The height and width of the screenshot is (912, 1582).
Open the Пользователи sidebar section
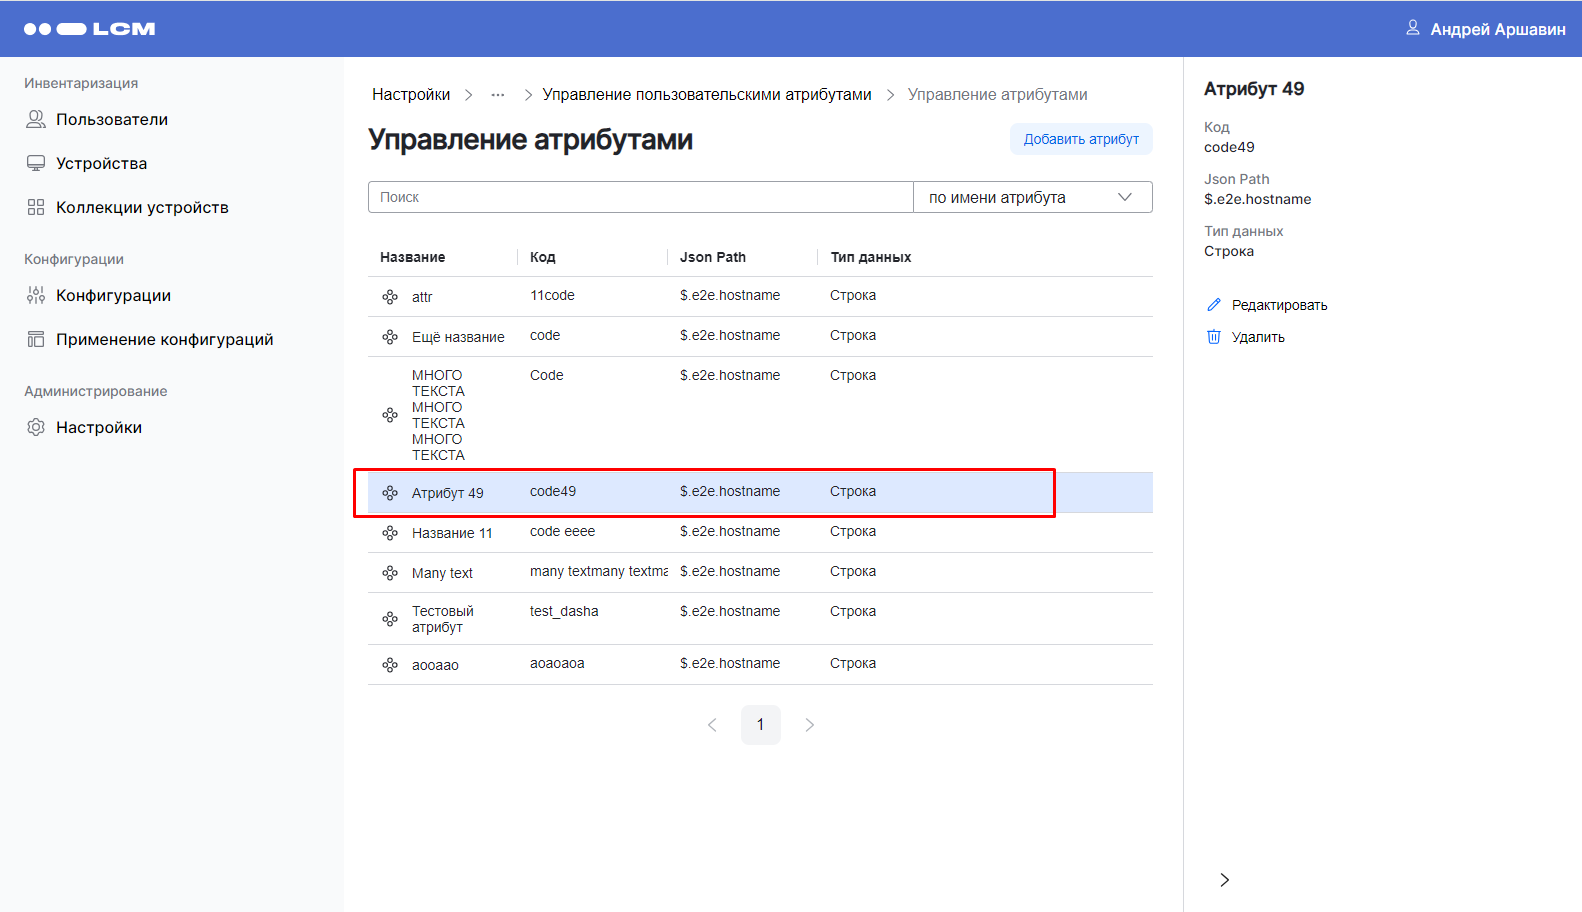click(x=111, y=119)
